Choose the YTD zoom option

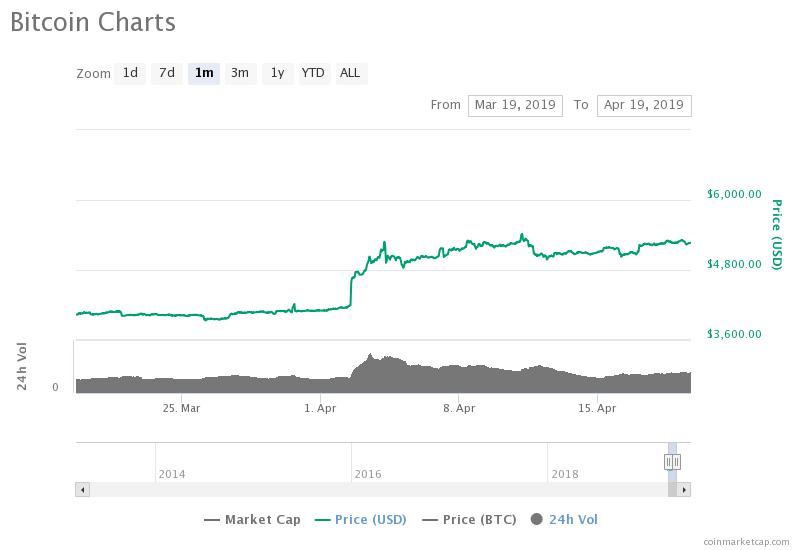pos(313,73)
